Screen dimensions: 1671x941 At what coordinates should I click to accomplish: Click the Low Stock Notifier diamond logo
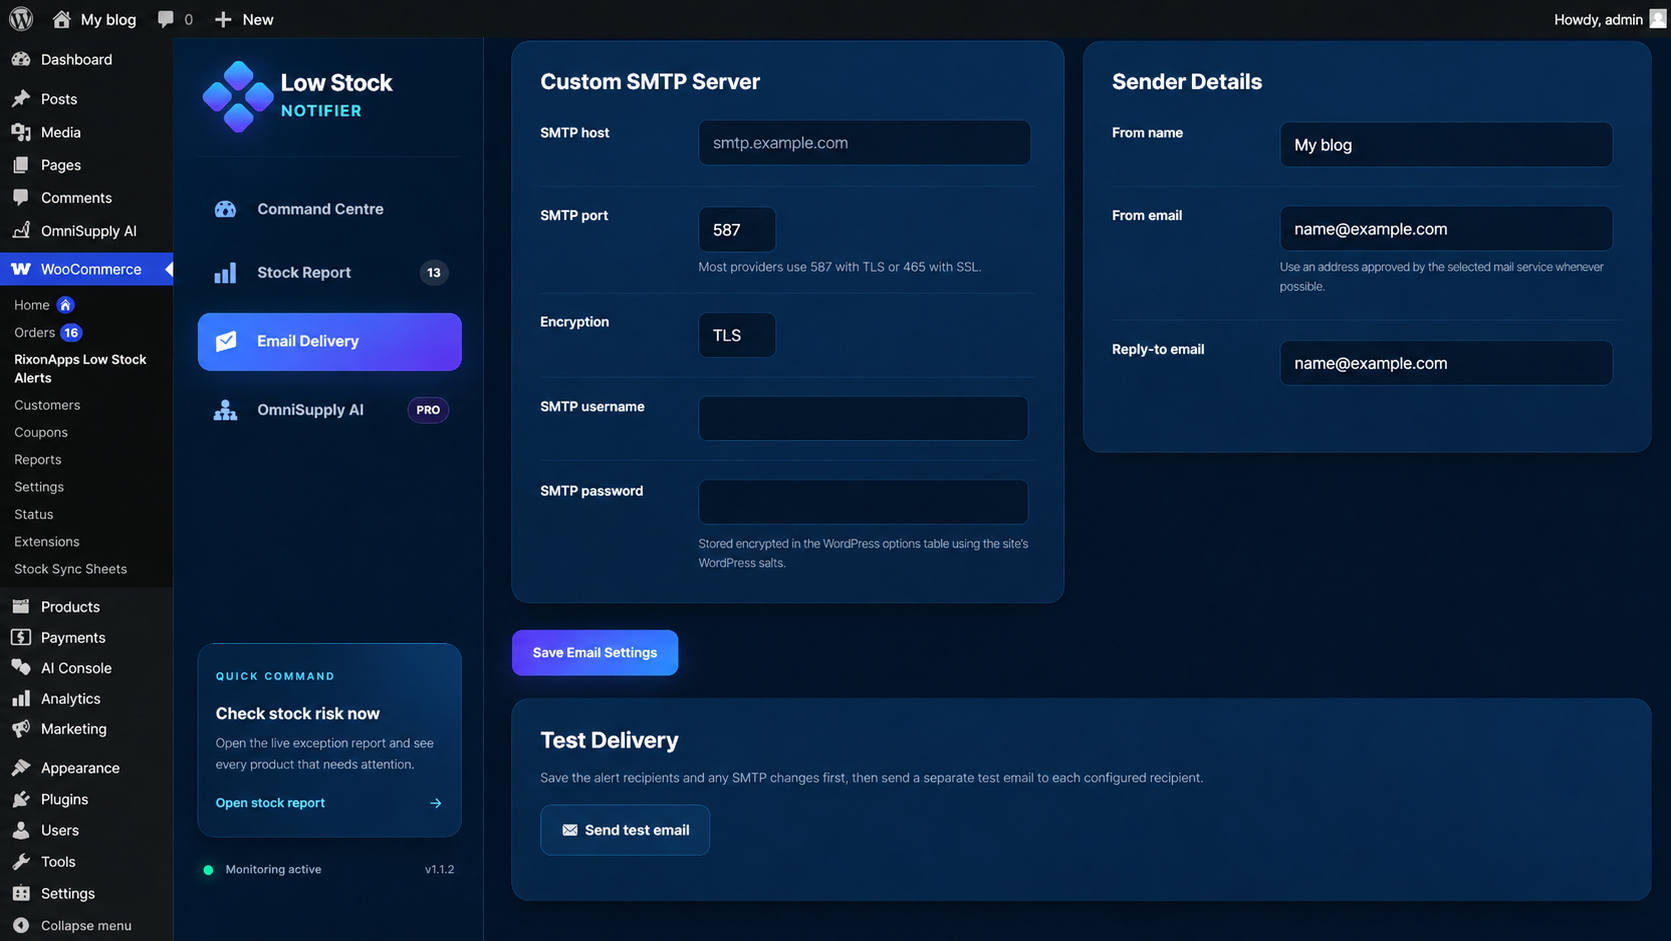[x=238, y=97]
